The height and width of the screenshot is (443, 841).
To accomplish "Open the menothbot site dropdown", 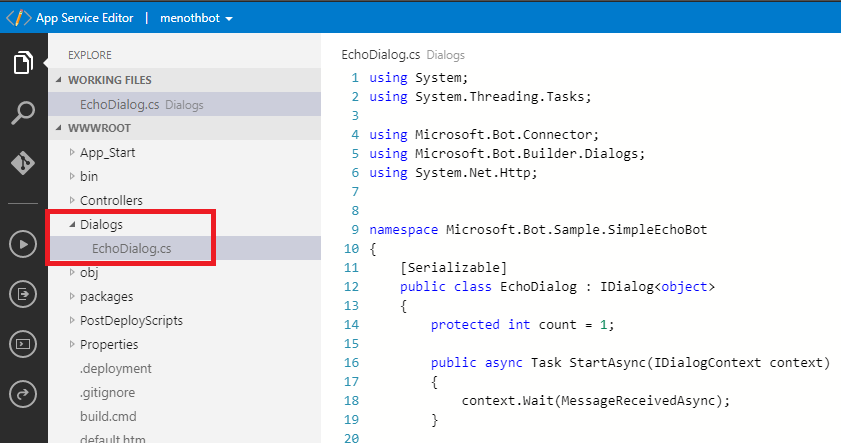I will [x=196, y=18].
